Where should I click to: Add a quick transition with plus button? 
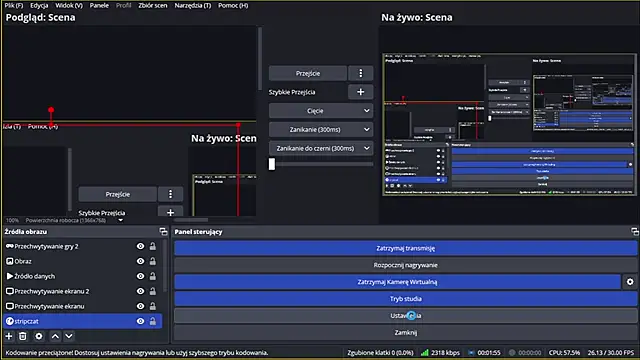point(360,92)
